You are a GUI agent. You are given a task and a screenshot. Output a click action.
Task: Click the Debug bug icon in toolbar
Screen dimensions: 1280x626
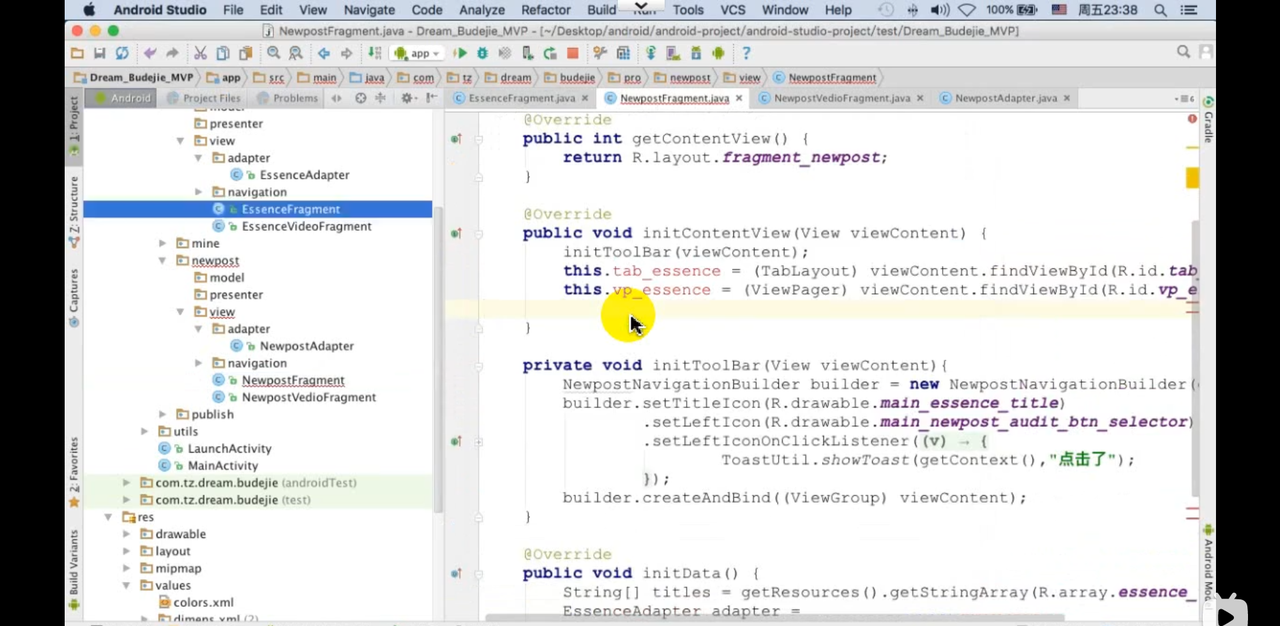pos(483,53)
